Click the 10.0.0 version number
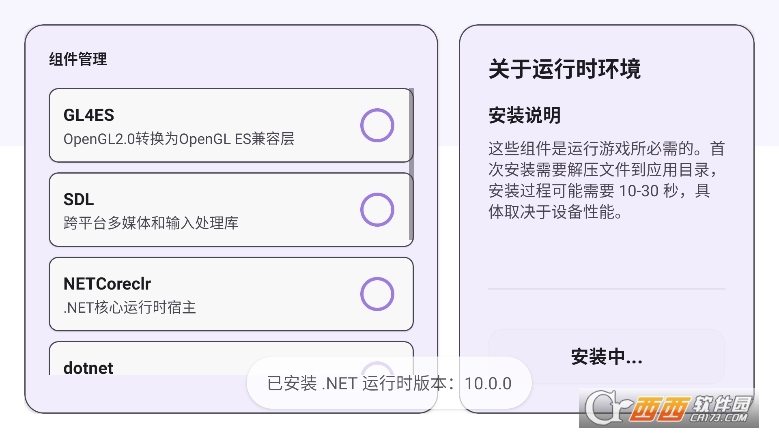The width and height of the screenshot is (779, 438). point(487,383)
